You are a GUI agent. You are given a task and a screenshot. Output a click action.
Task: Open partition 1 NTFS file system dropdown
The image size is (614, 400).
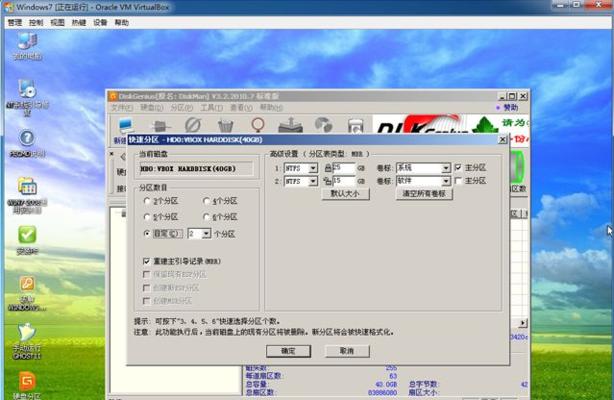coord(312,168)
